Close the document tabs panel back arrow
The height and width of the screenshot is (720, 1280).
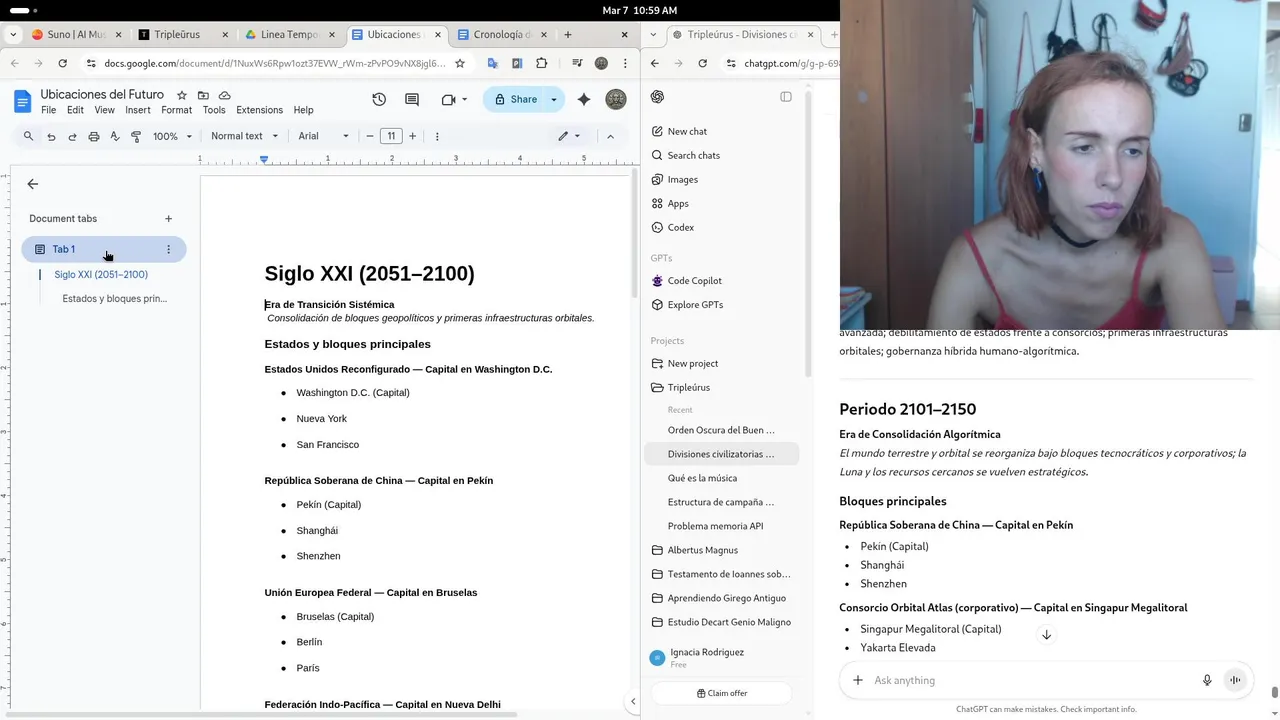(x=33, y=184)
